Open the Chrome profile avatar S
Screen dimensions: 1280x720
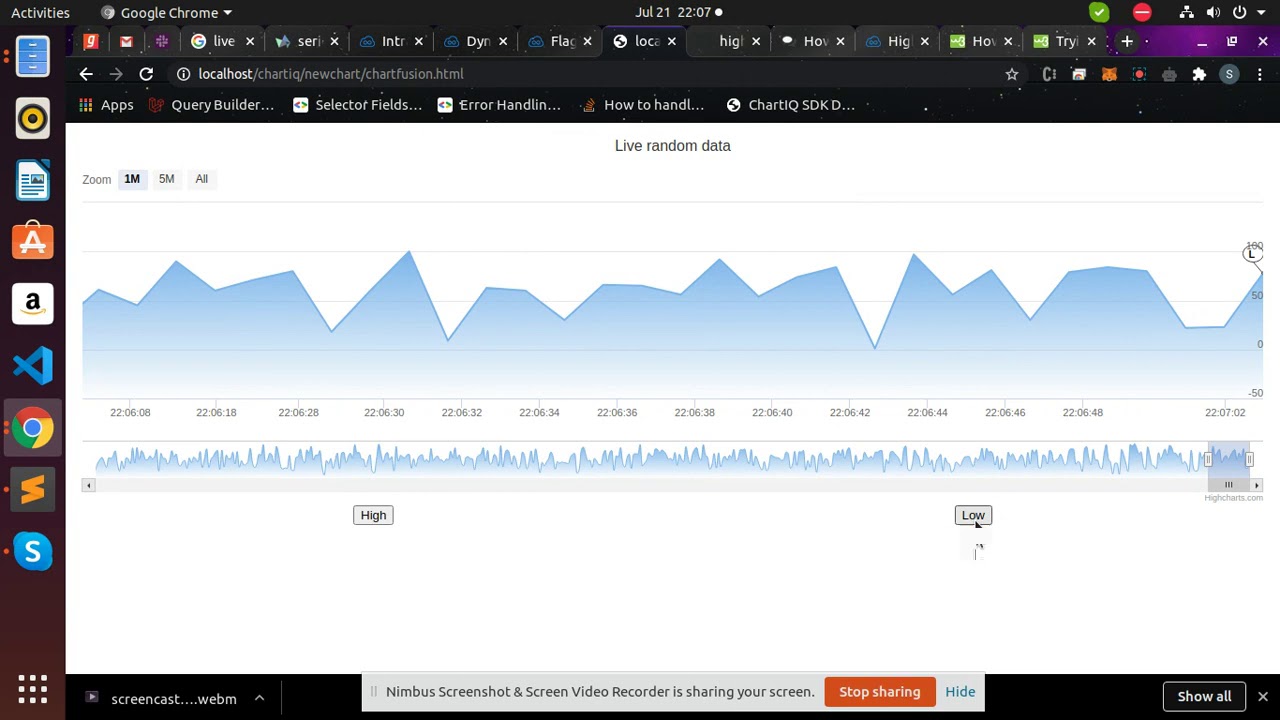click(1229, 74)
